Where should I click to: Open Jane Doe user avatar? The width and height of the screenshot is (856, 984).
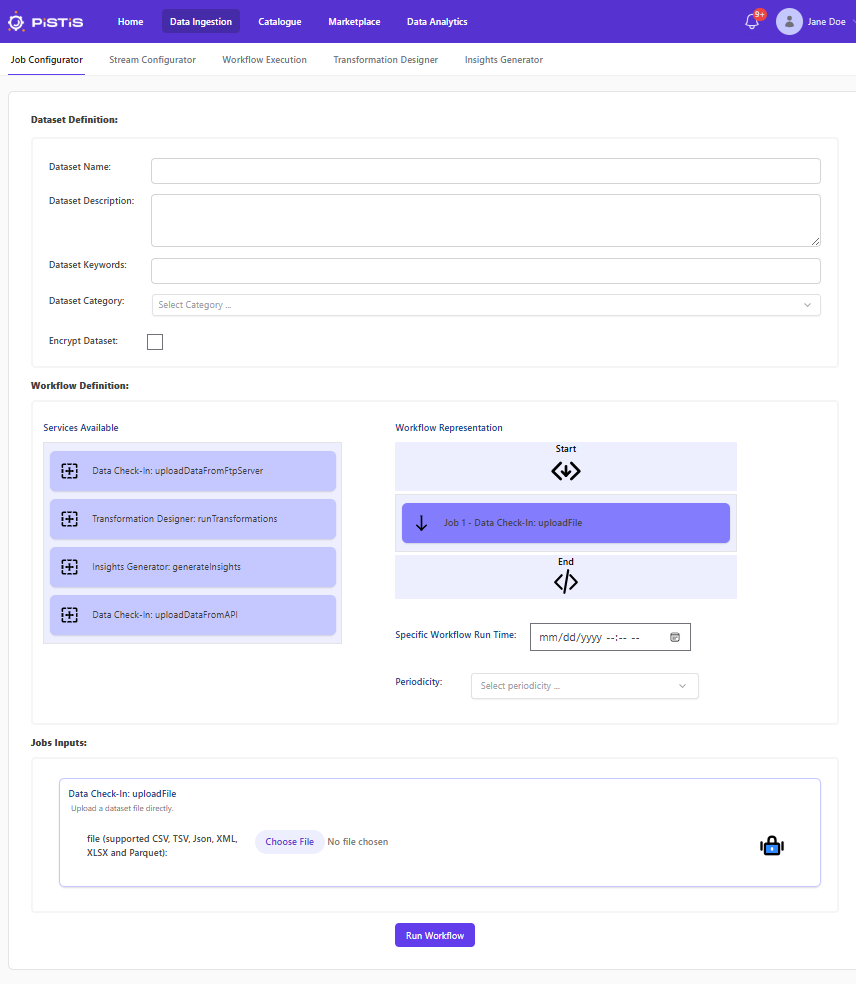click(x=789, y=22)
